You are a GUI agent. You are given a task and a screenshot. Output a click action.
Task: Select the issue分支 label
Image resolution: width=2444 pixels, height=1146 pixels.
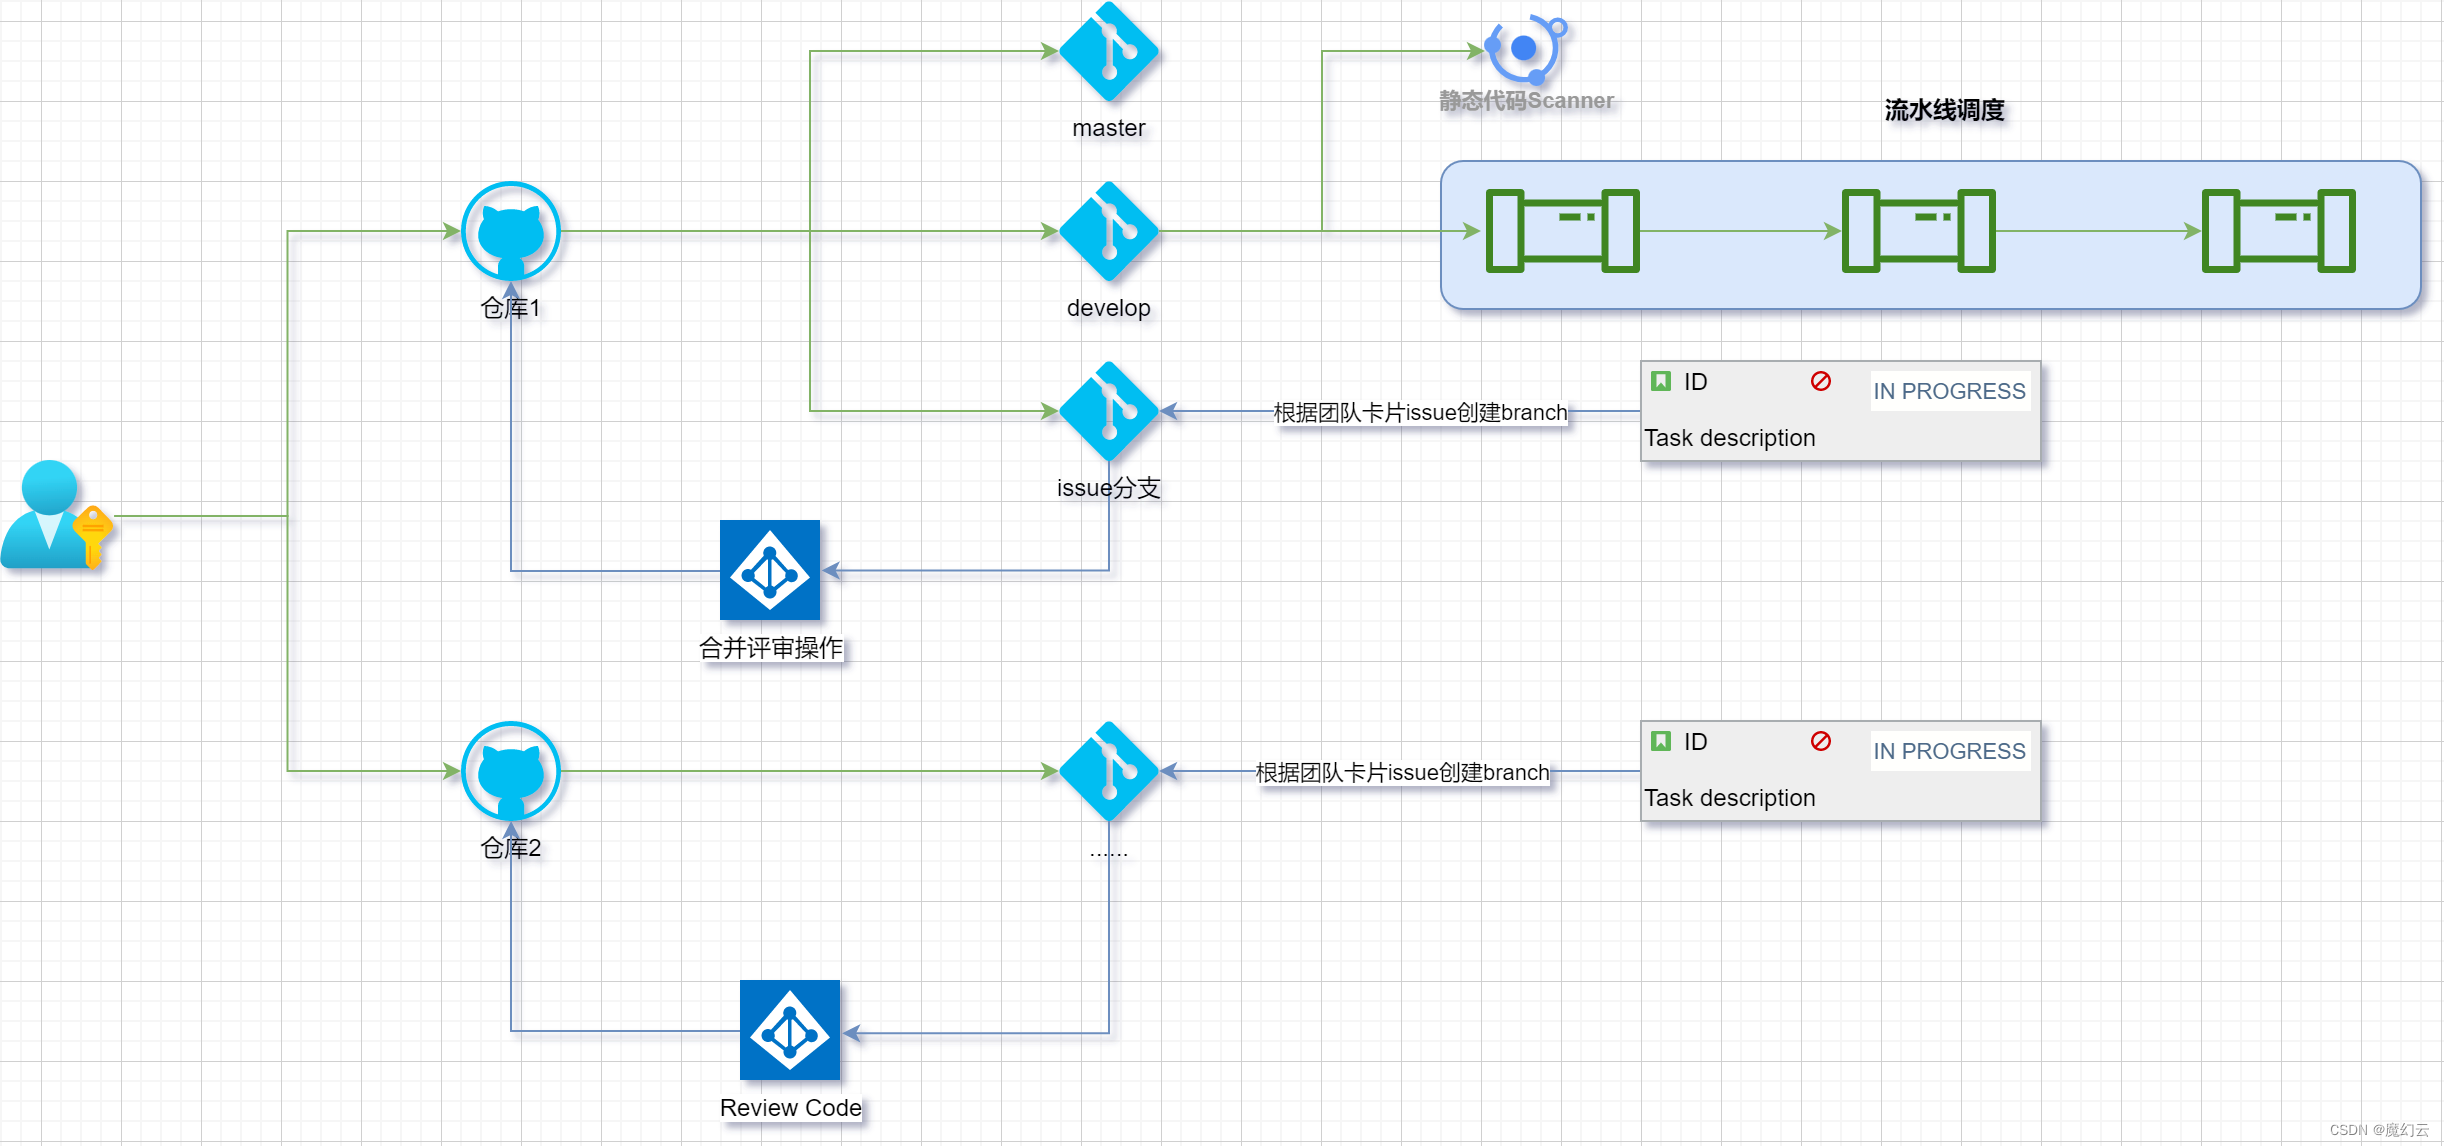pyautogui.click(x=1109, y=488)
